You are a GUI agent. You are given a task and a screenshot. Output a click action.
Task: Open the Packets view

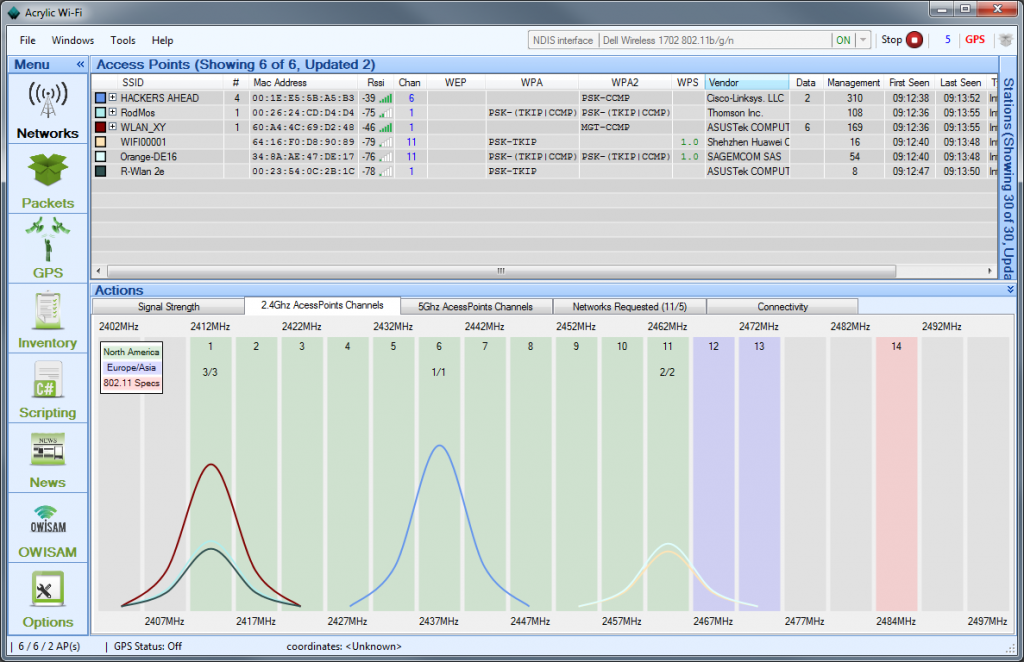coord(47,180)
